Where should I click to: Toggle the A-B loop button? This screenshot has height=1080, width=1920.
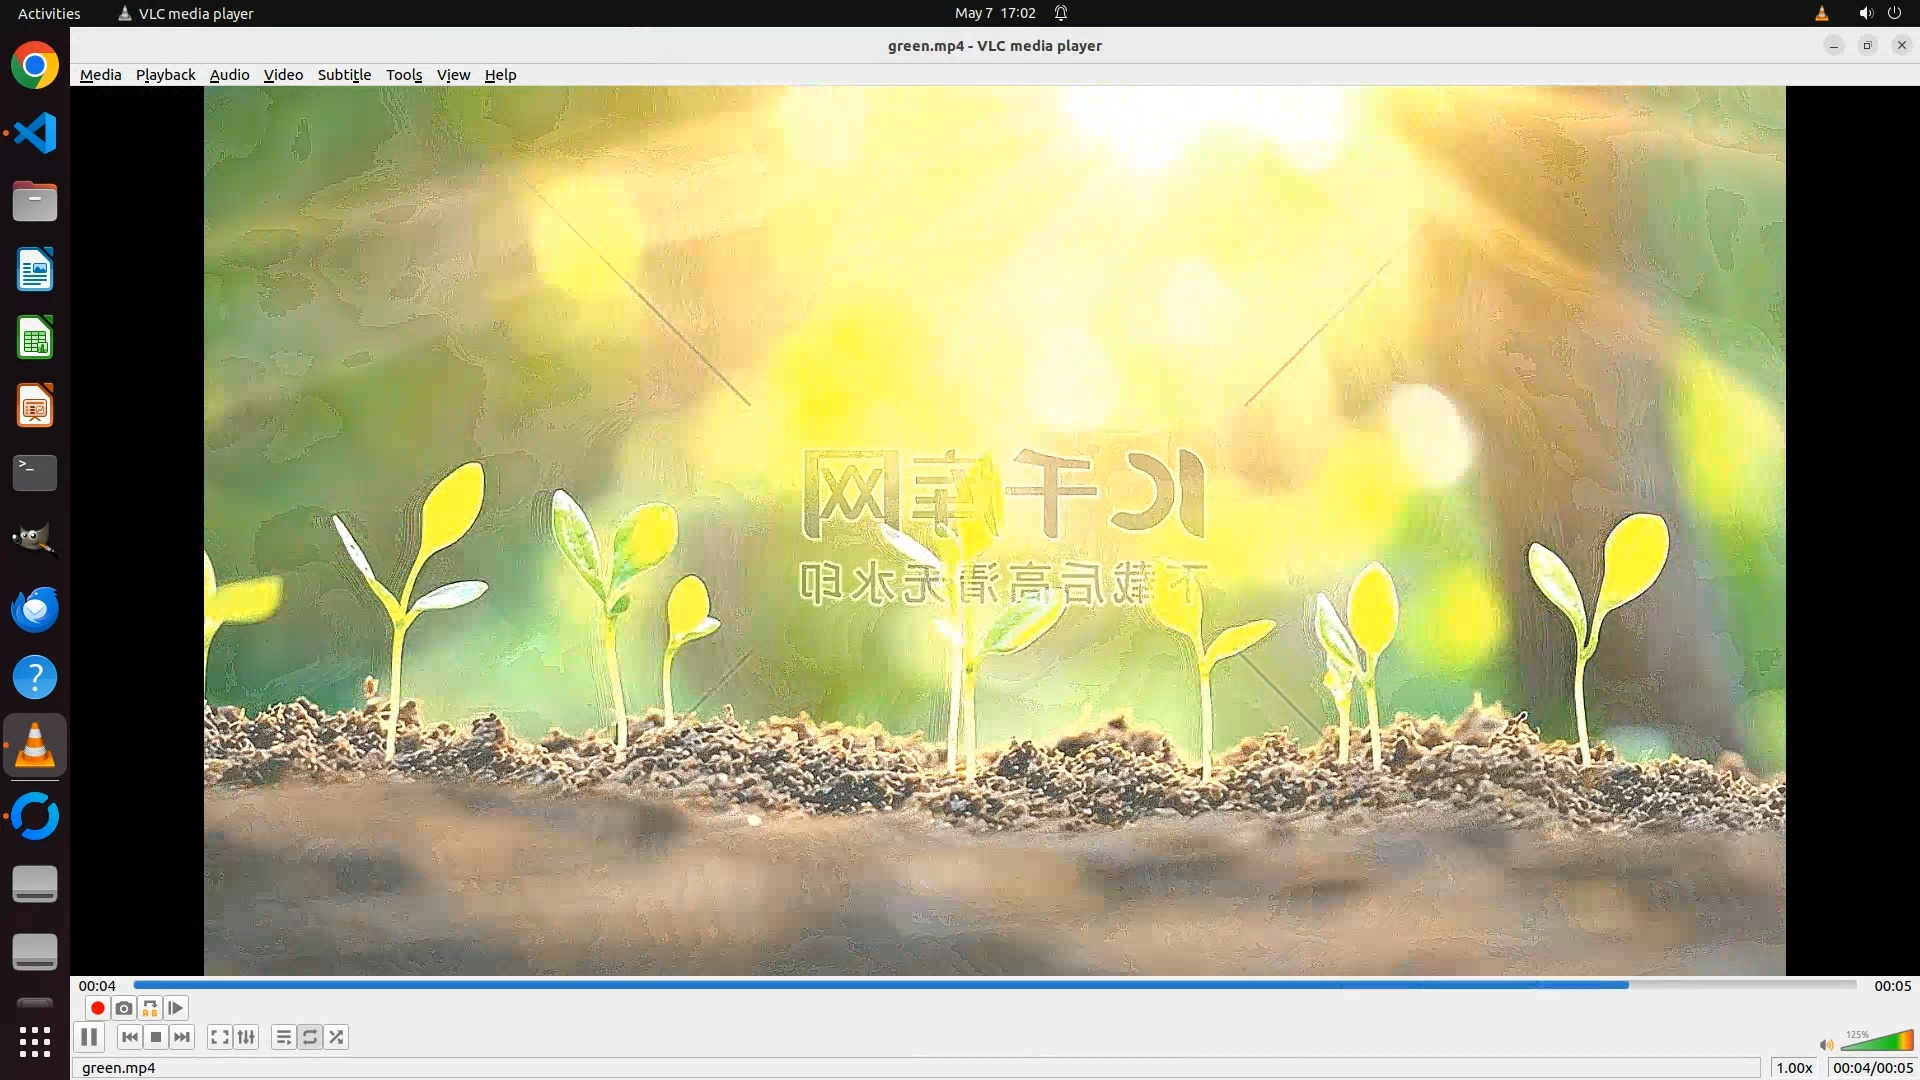150,1008
